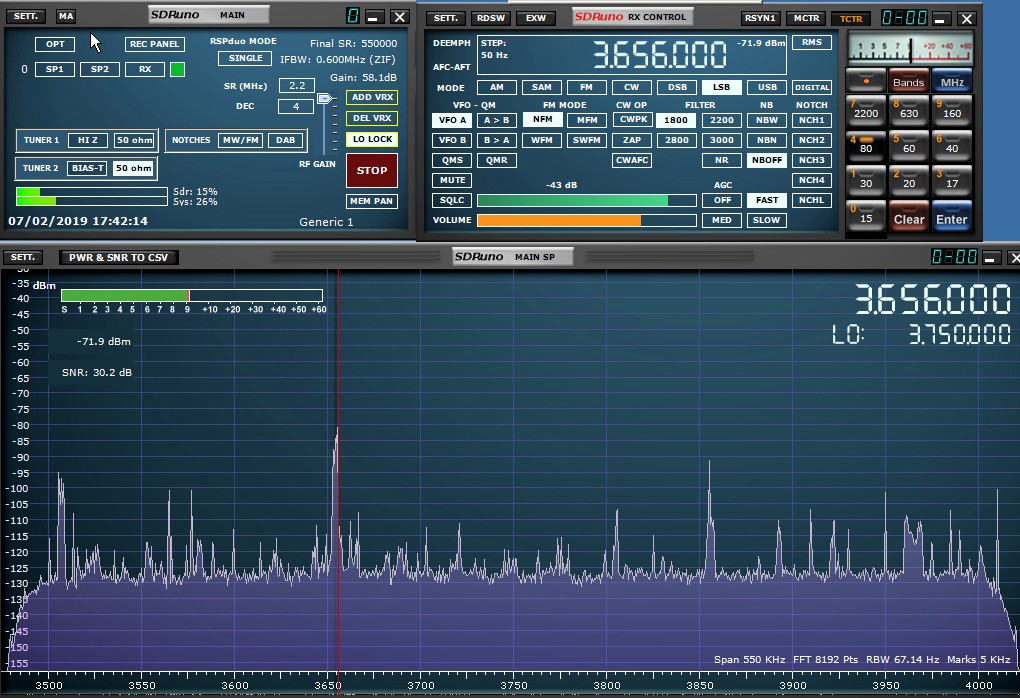
Task: Click the RMS button
Action: 811,42
